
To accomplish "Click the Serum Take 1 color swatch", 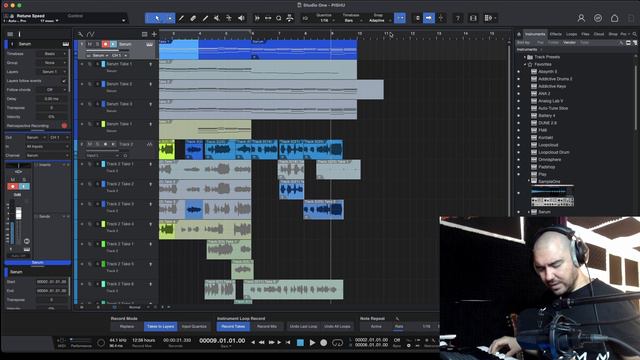I will (103, 64).
